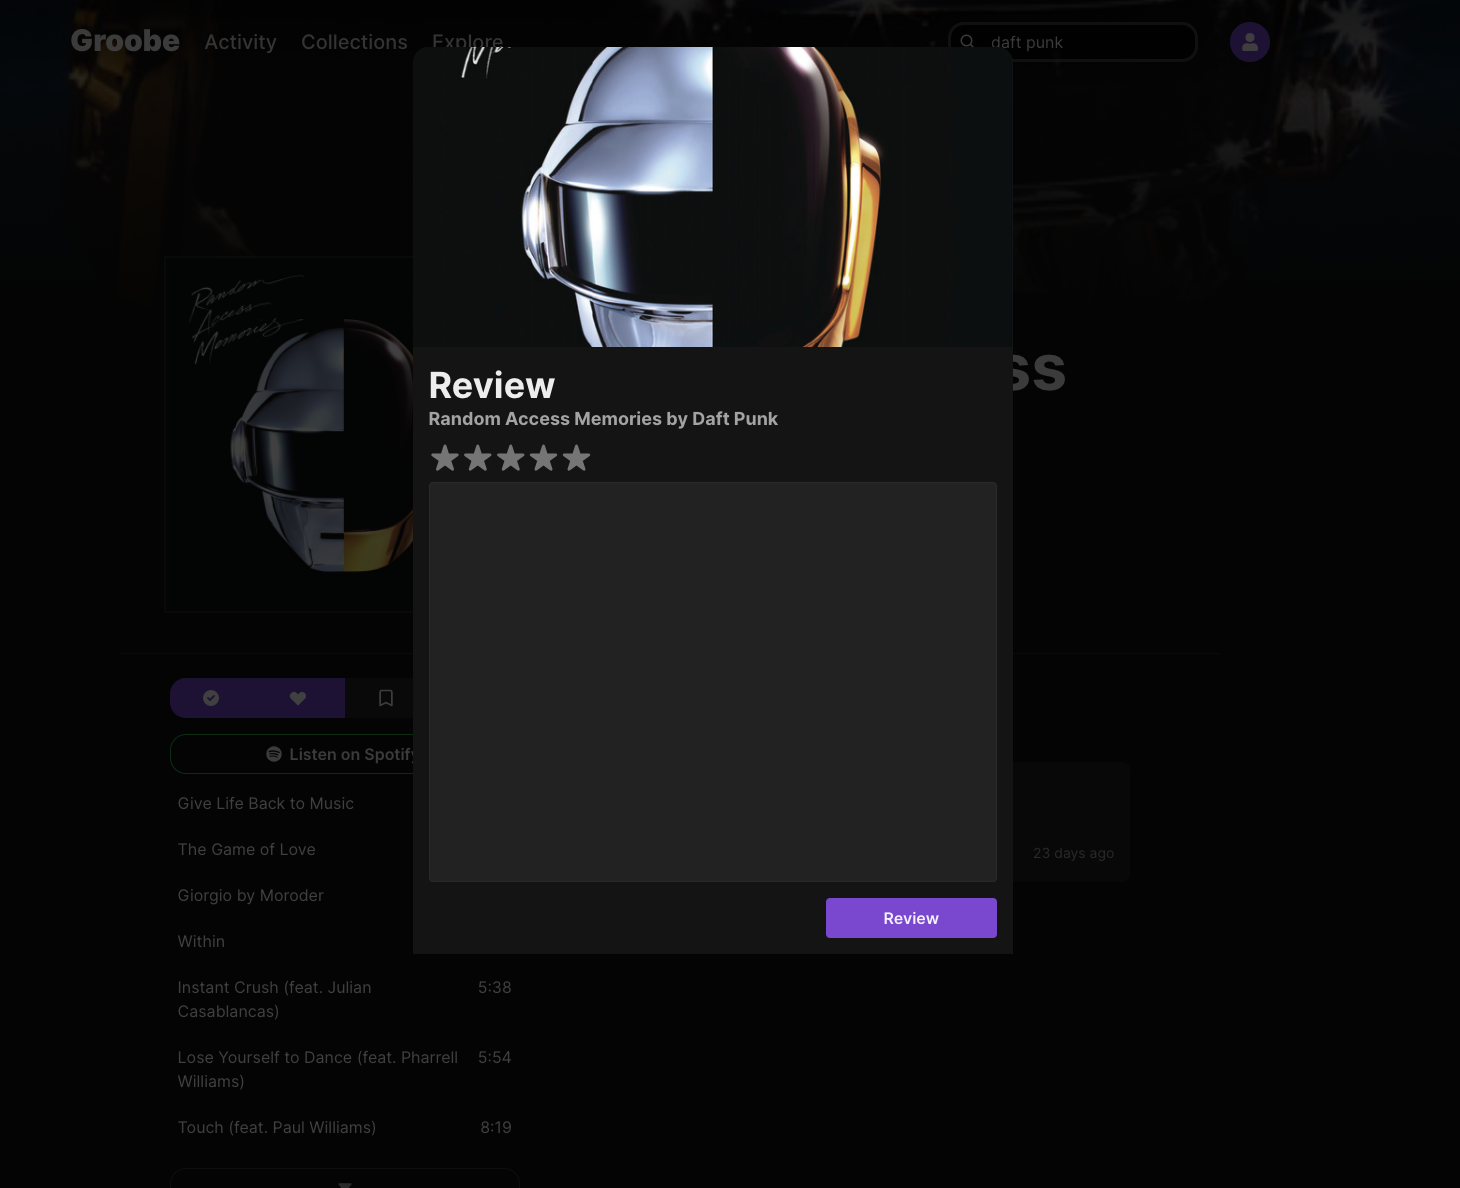The width and height of the screenshot is (1460, 1188).
Task: Set the rating to four stars
Action: pos(544,458)
